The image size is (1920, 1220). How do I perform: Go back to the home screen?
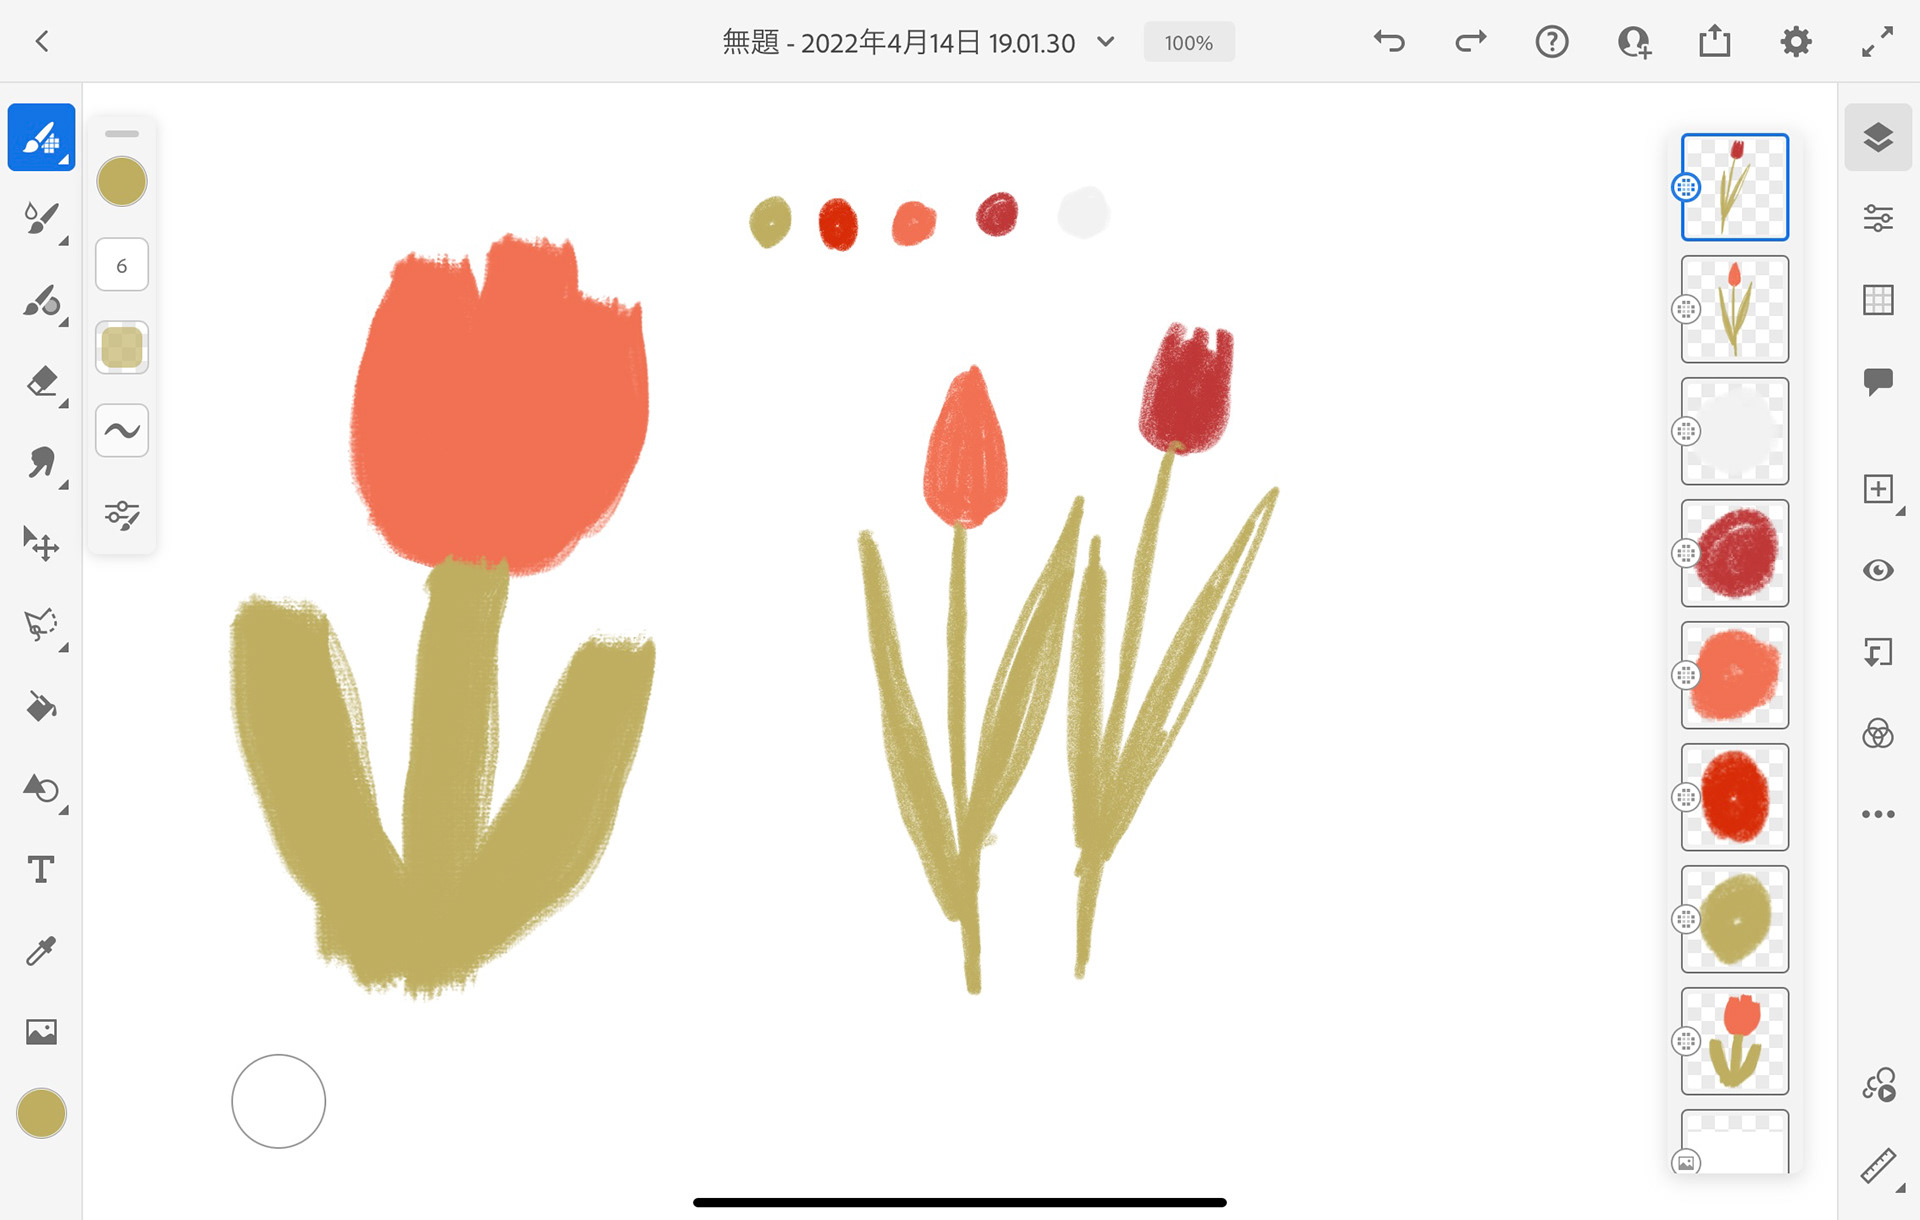click(x=42, y=42)
